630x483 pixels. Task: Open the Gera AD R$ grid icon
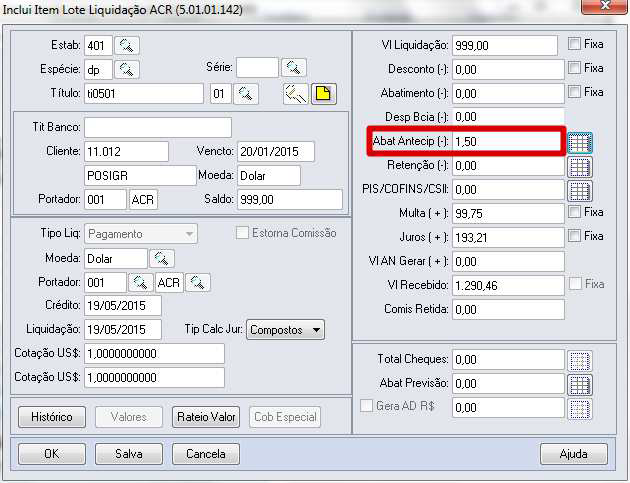(x=579, y=409)
